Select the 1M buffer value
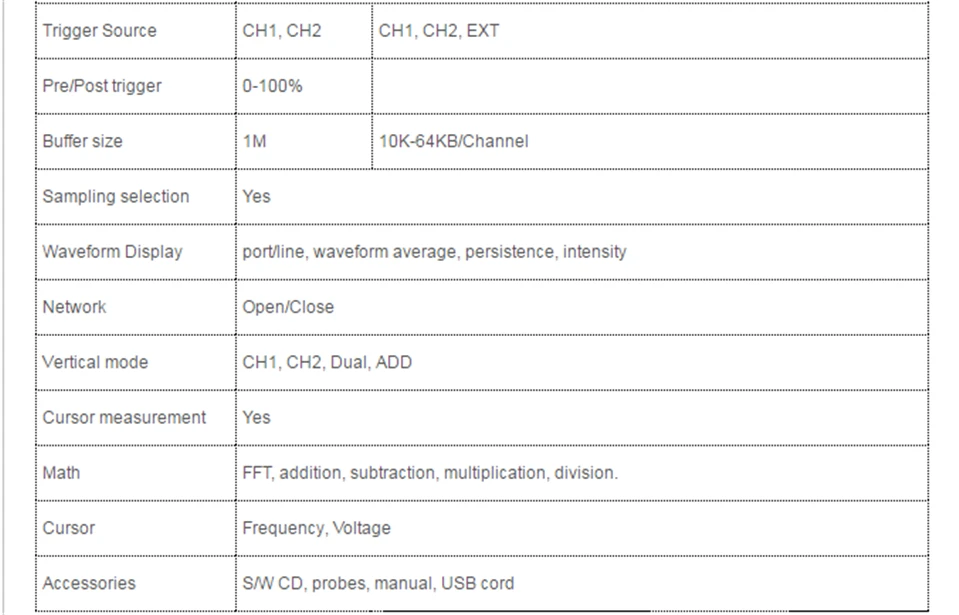 point(254,141)
